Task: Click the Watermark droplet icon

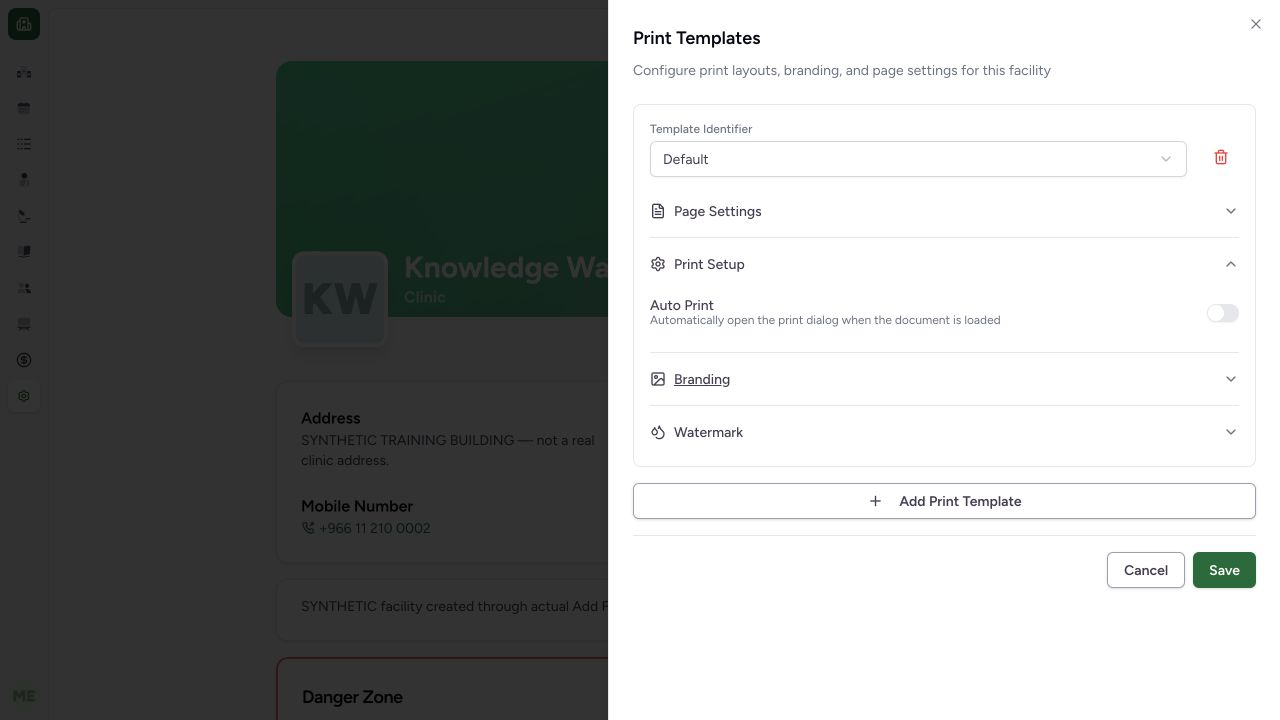Action: pos(658,432)
